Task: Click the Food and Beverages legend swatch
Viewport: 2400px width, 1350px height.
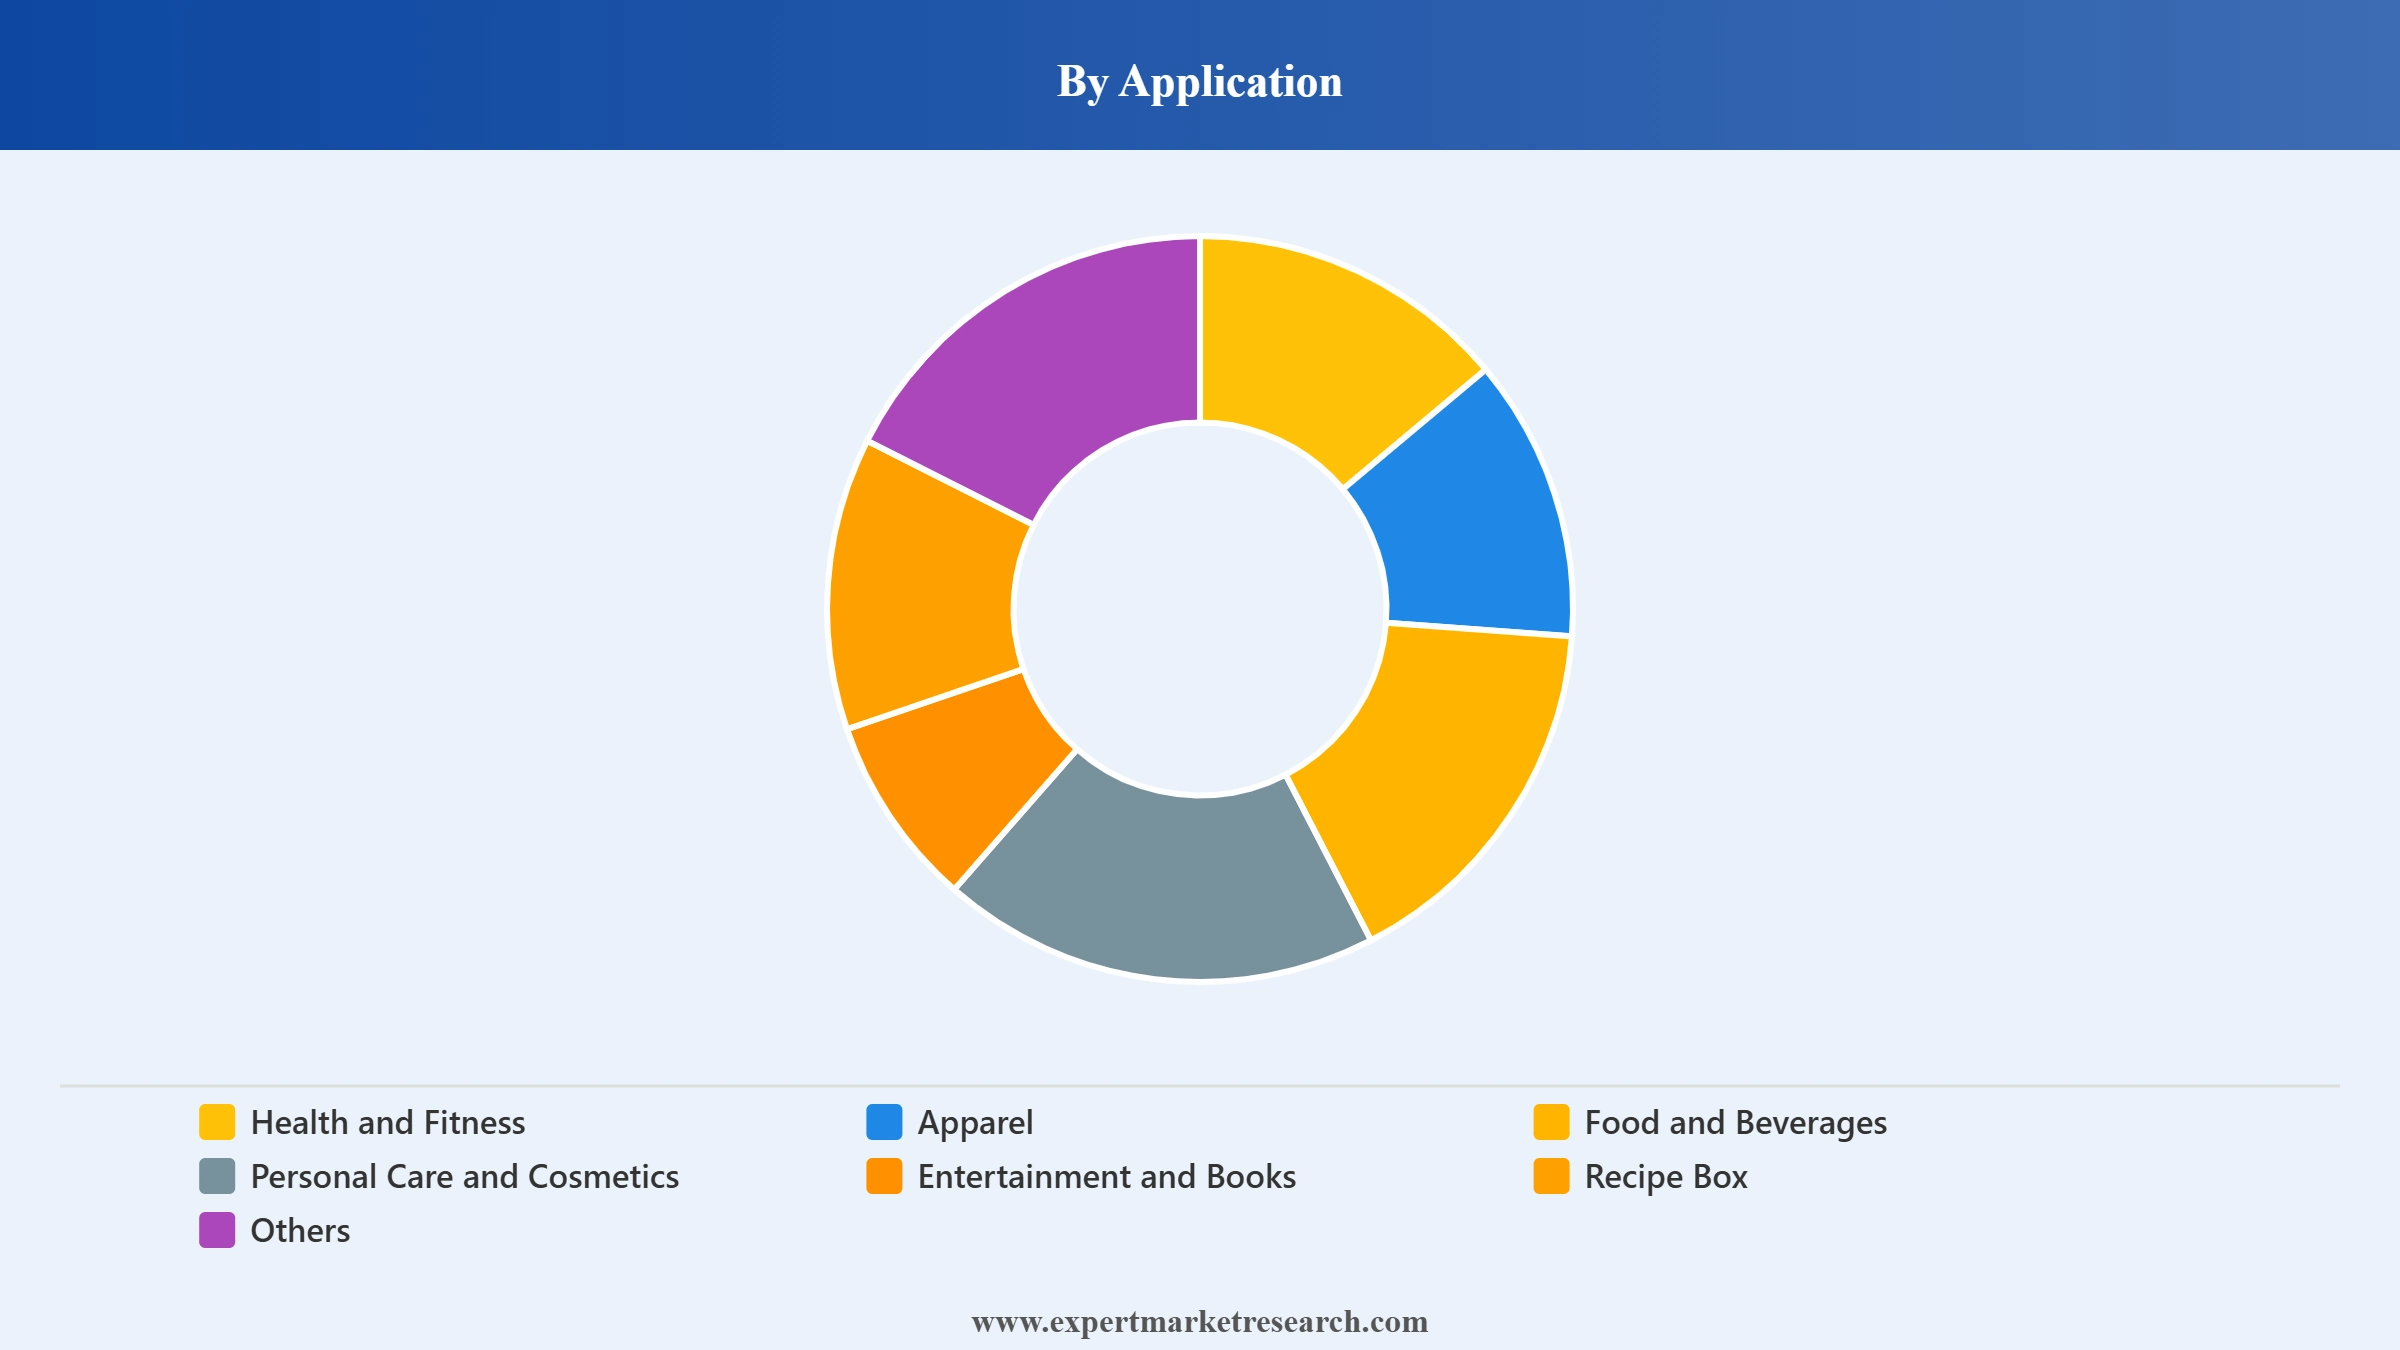Action: (1551, 1122)
